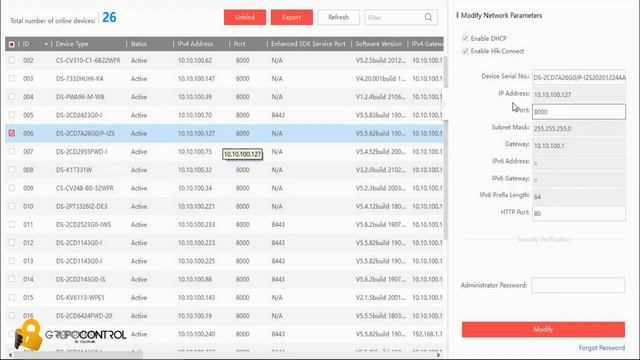Select device row DS-2PT3326IZ-DE3
640x360 pixels.
(x=224, y=206)
